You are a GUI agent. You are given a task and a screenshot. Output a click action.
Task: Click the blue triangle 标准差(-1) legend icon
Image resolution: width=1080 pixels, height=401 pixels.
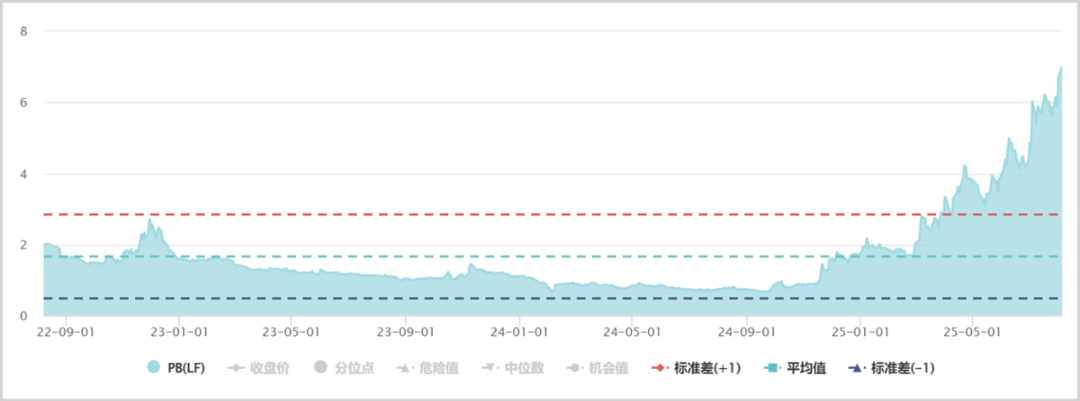[857, 368]
